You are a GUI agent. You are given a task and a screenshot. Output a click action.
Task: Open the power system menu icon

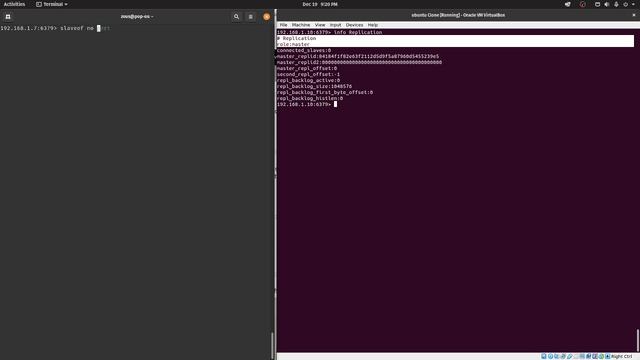pos(625,4)
